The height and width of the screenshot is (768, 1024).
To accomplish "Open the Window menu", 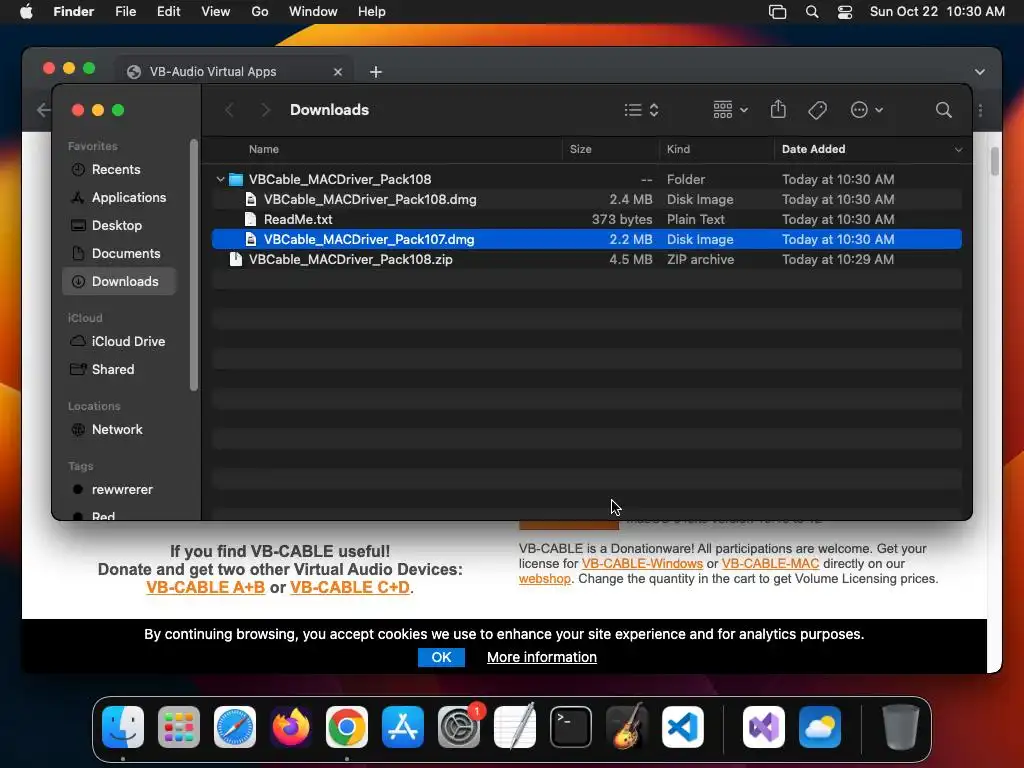I will click(313, 12).
